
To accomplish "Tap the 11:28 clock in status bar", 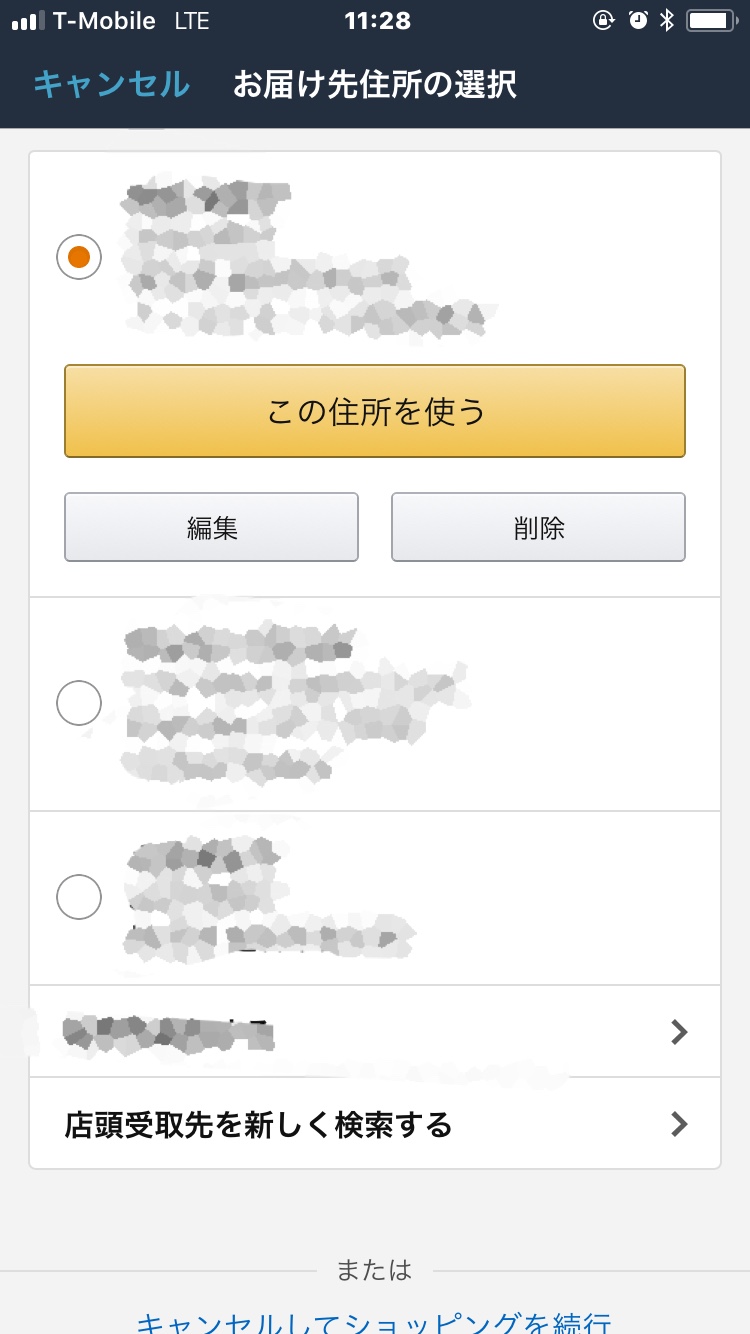I will (x=377, y=21).
